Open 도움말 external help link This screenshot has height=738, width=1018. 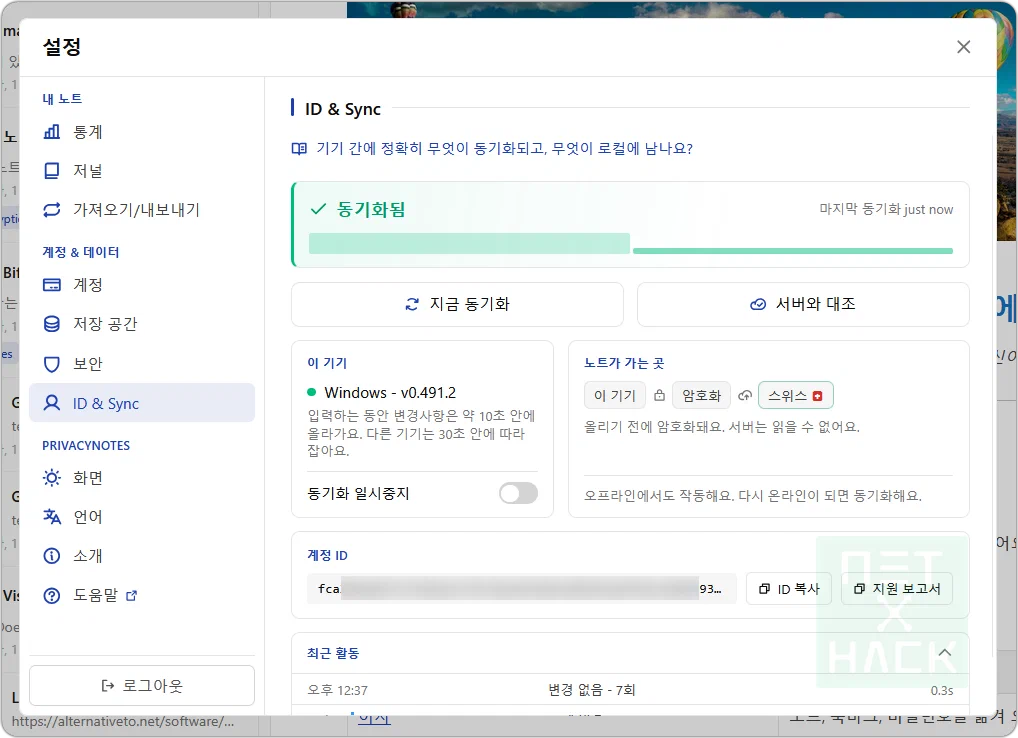click(90, 595)
